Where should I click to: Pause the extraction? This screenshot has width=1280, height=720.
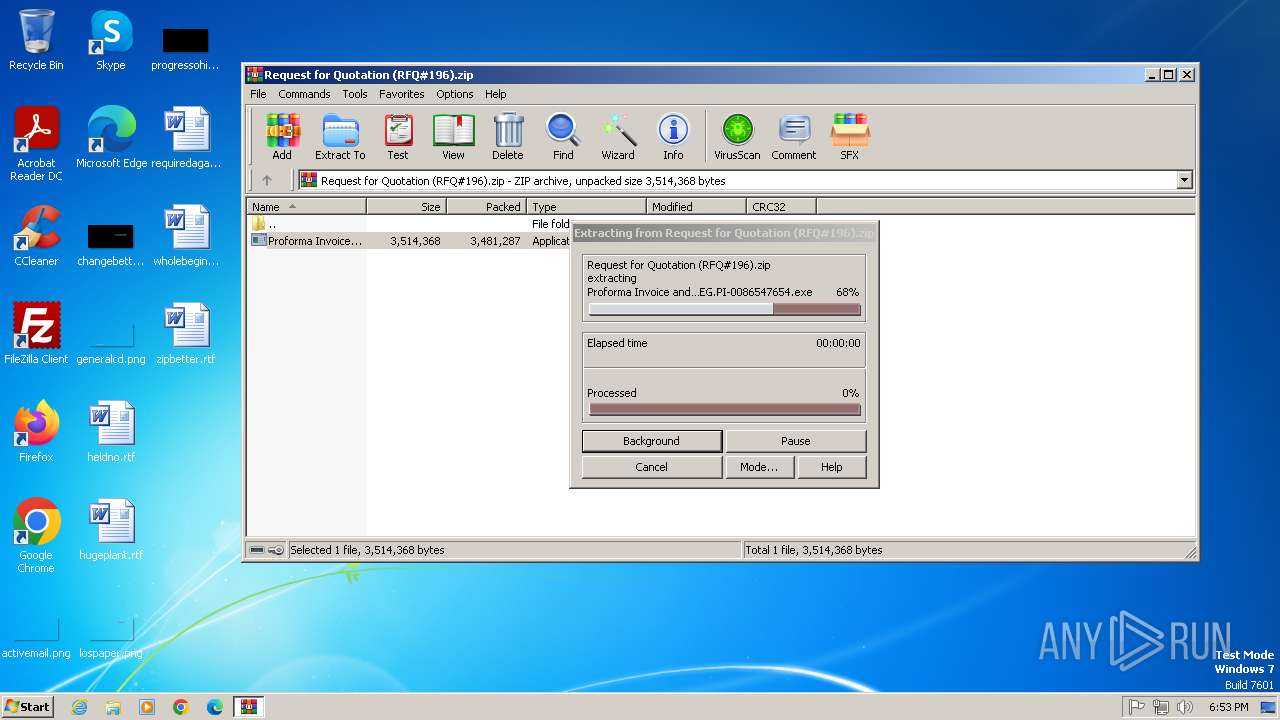(x=796, y=441)
